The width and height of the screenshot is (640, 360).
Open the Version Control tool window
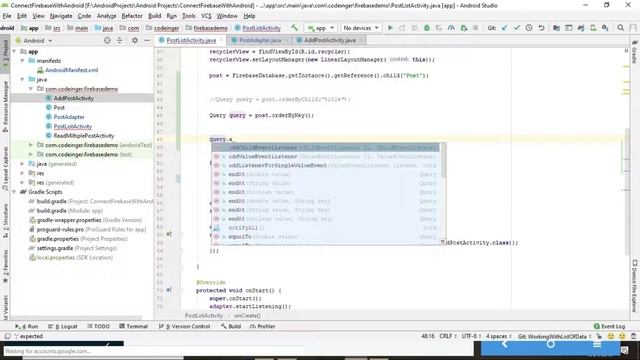coord(184,327)
